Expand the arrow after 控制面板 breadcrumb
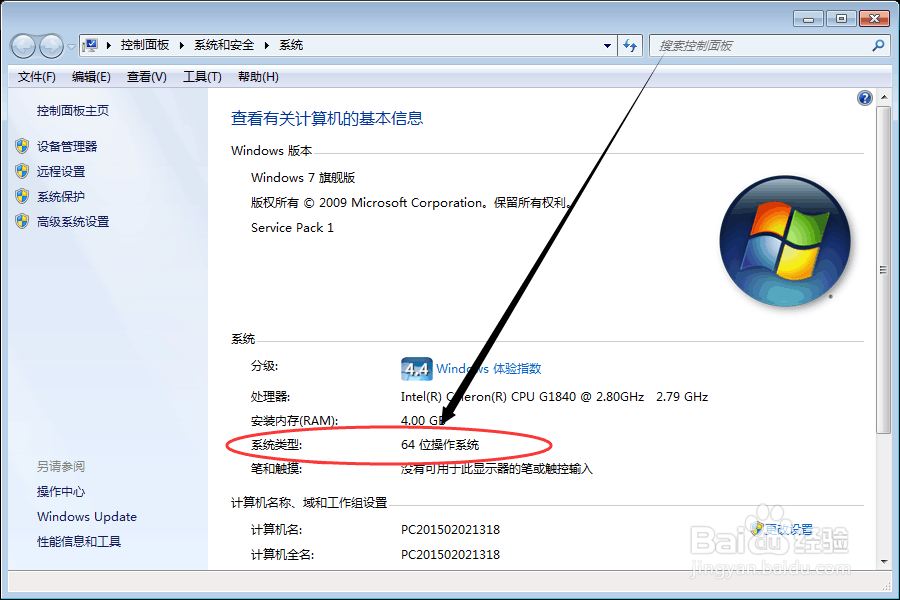The width and height of the screenshot is (900, 600). click(181, 45)
